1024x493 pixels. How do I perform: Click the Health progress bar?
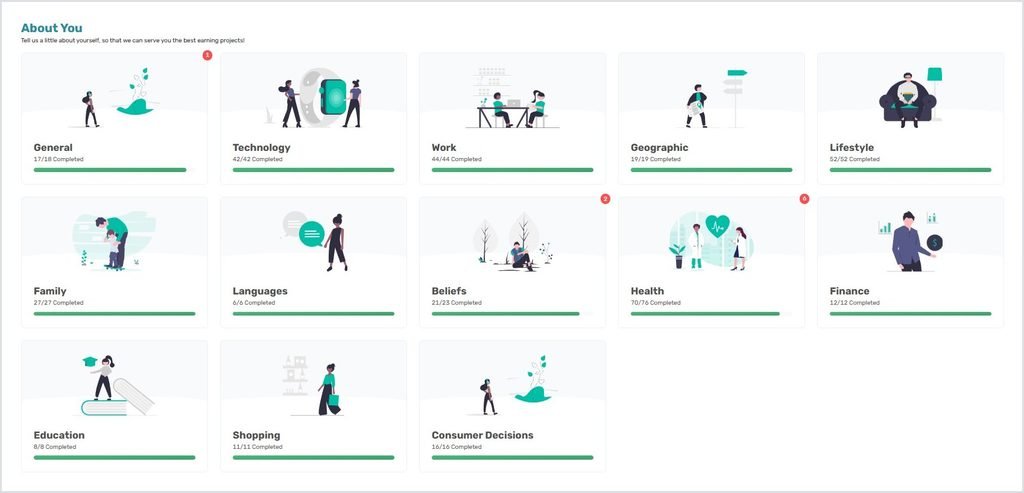pos(711,313)
